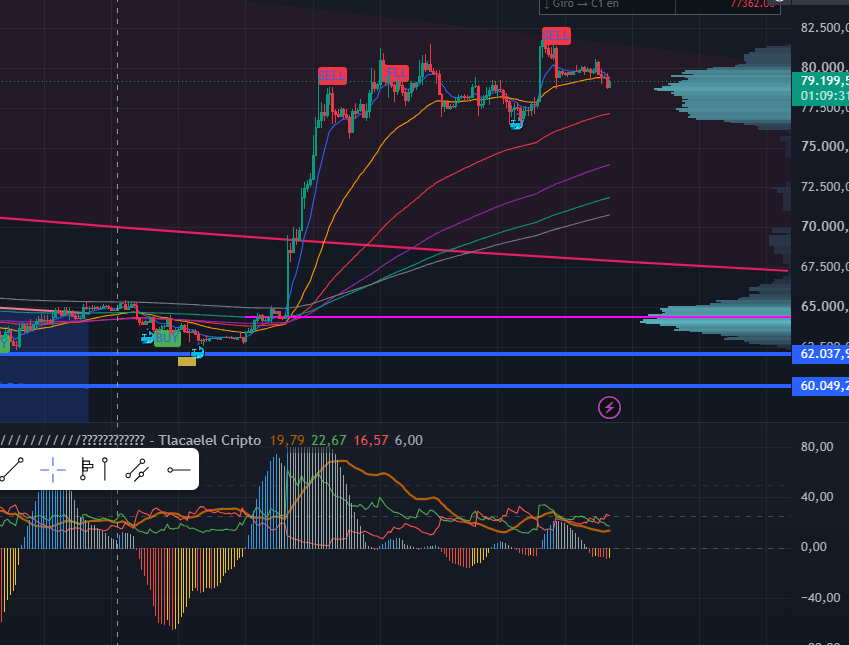Screen dimensions: 849x645
Task: Click the 40,00 indicator axis label
Action: (x=817, y=497)
